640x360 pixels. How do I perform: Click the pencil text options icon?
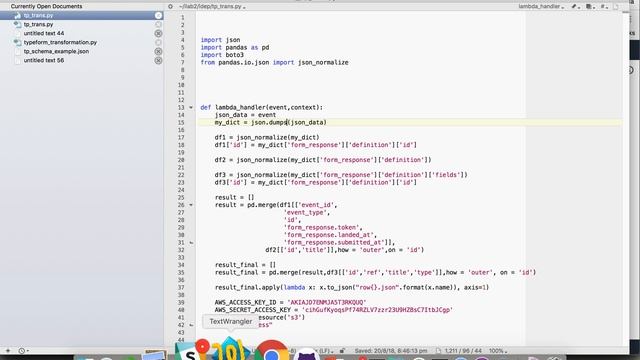[576, 7]
